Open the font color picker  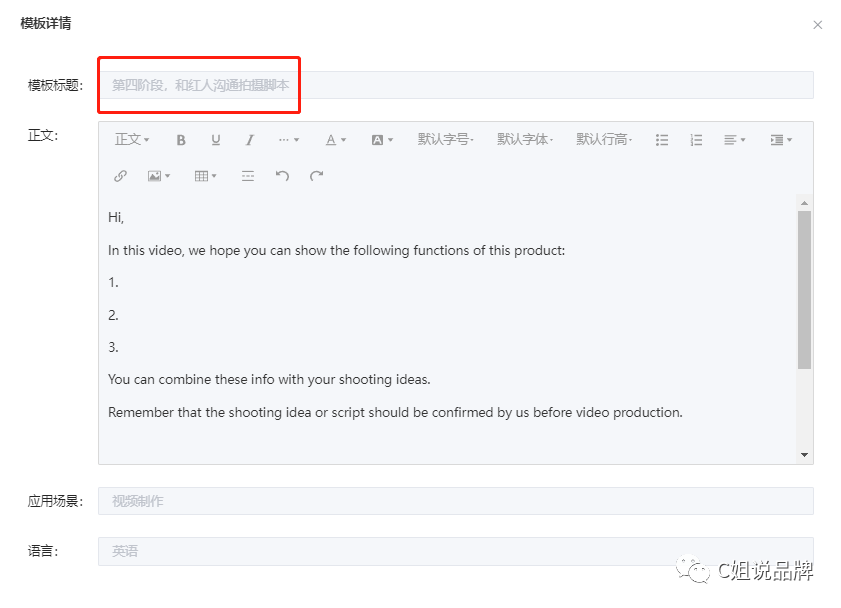[x=336, y=140]
